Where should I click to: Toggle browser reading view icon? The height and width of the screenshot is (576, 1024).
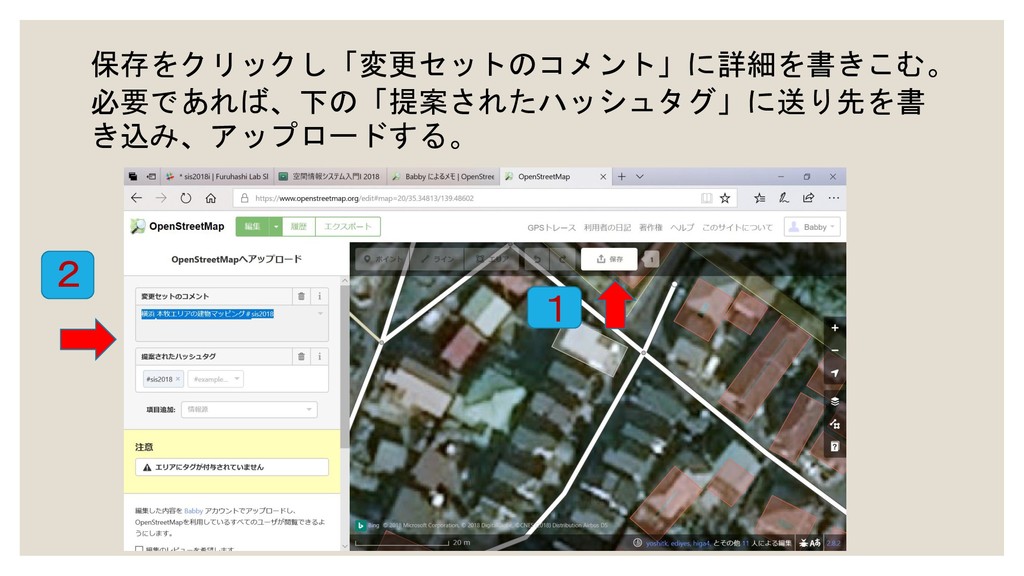click(706, 198)
